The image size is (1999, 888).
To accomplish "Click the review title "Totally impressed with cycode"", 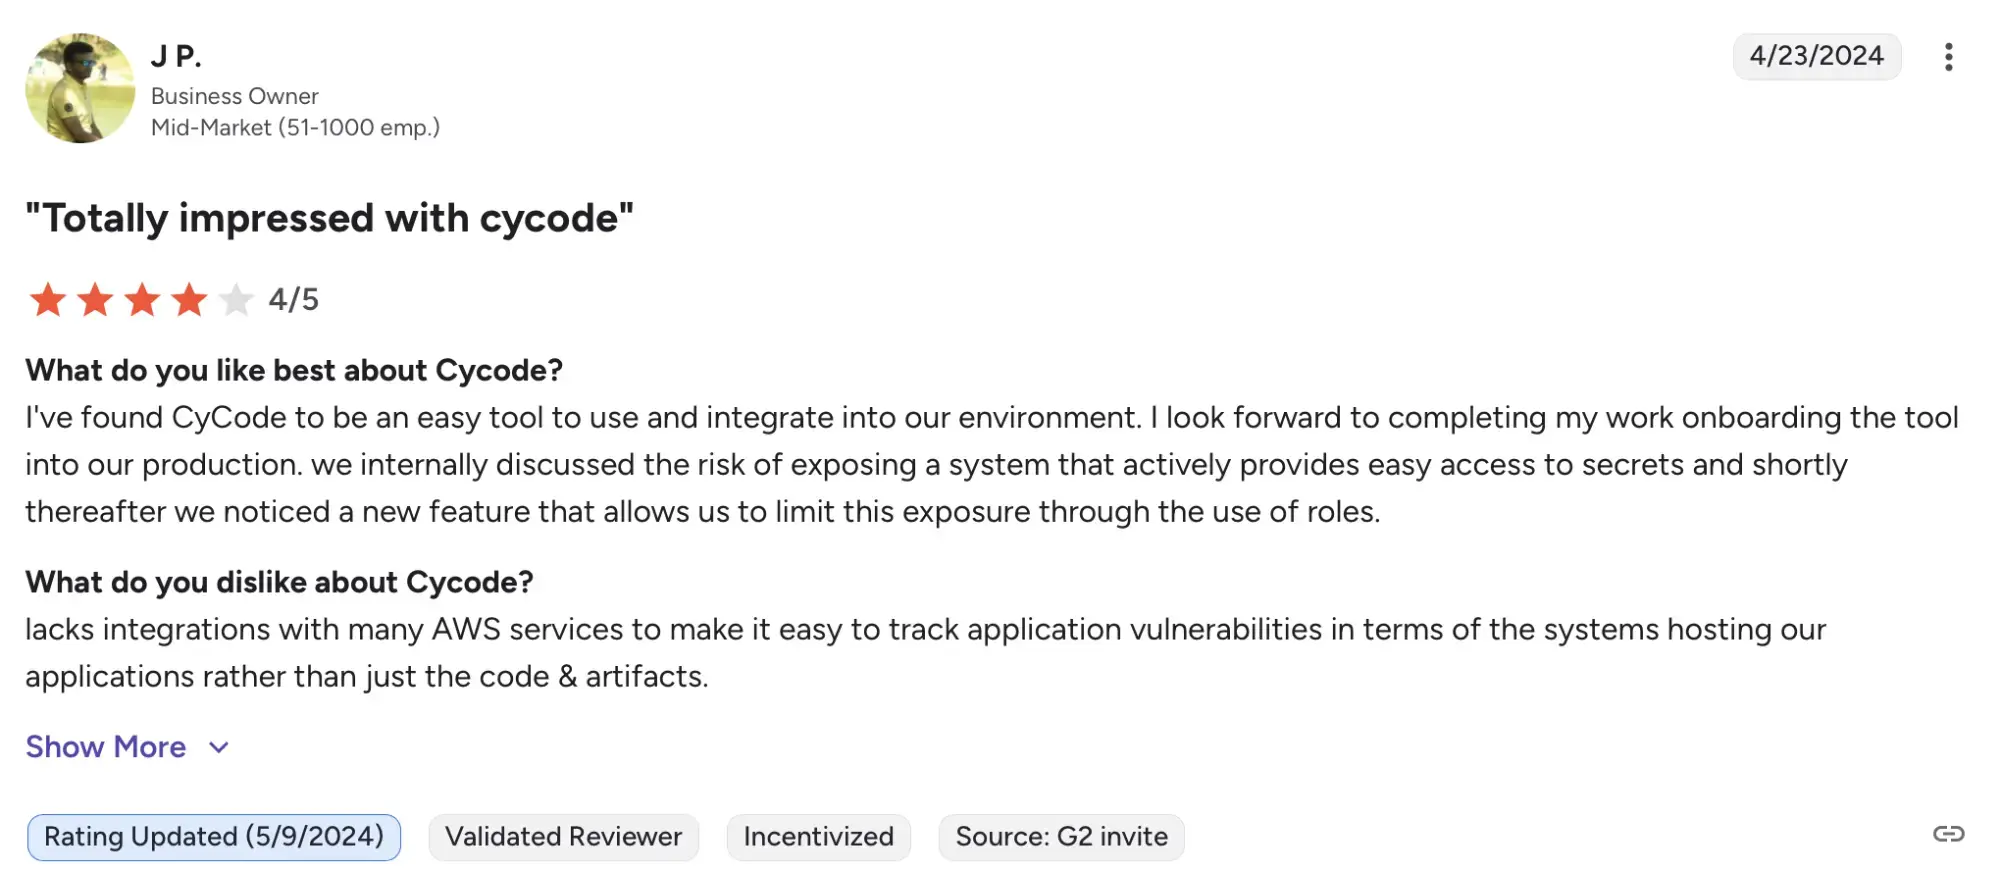I will [329, 218].
